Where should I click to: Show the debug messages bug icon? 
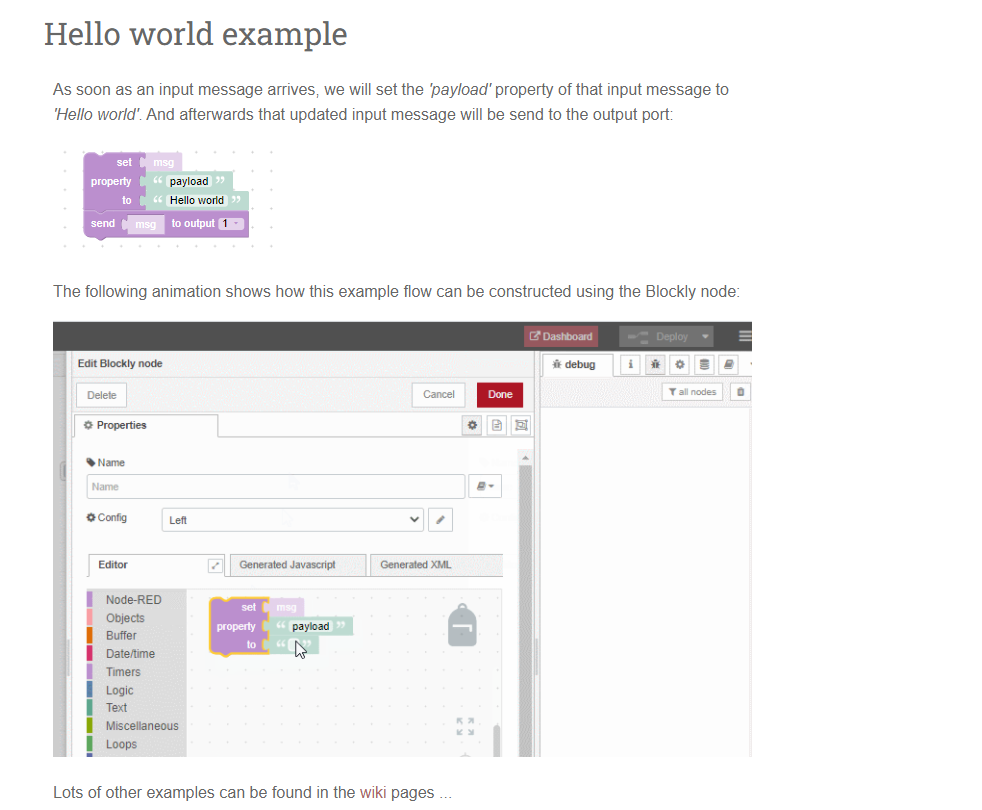coord(655,365)
